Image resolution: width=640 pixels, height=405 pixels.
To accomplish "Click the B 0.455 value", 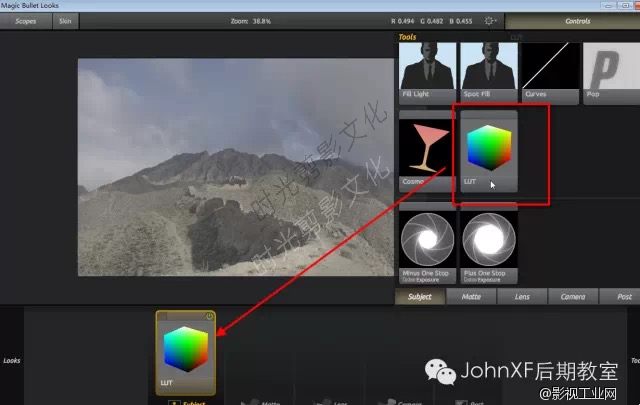I will [461, 21].
